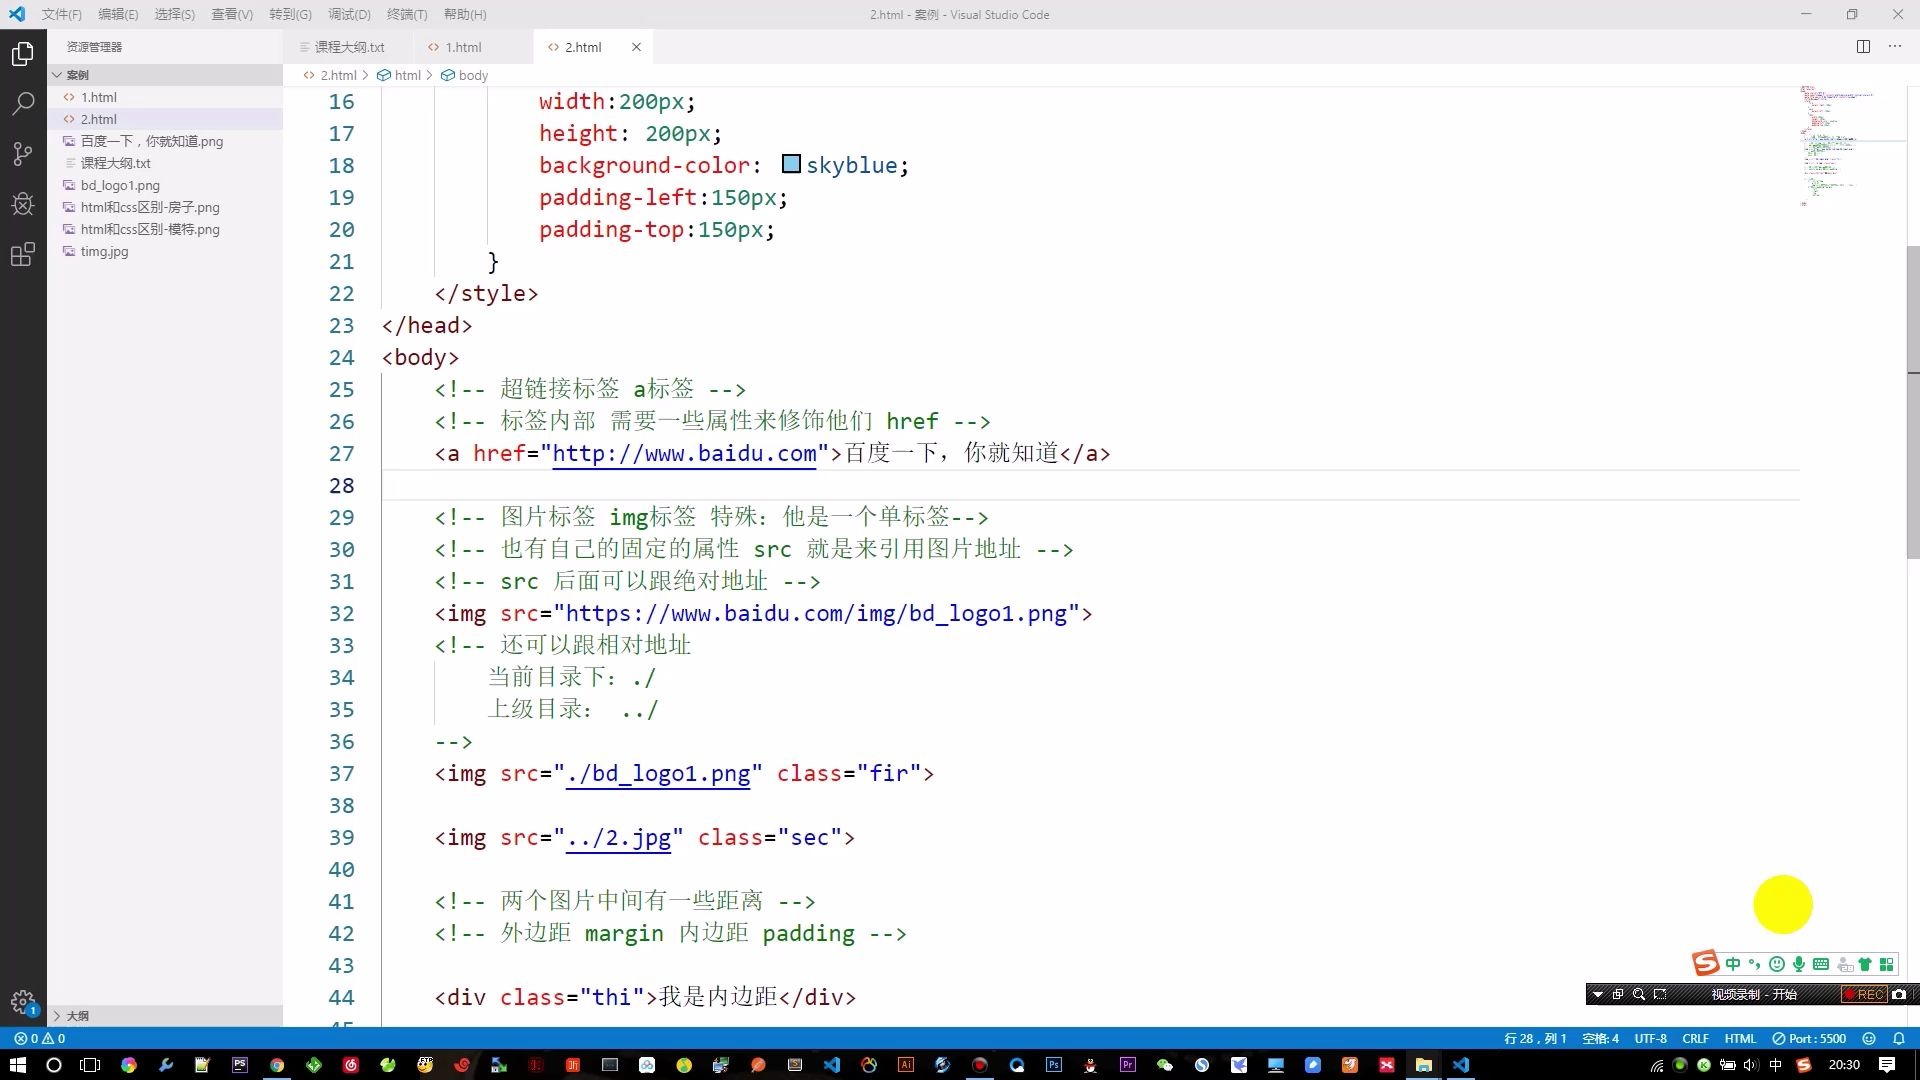Toggle Live Server Port 5500

(1809, 1038)
